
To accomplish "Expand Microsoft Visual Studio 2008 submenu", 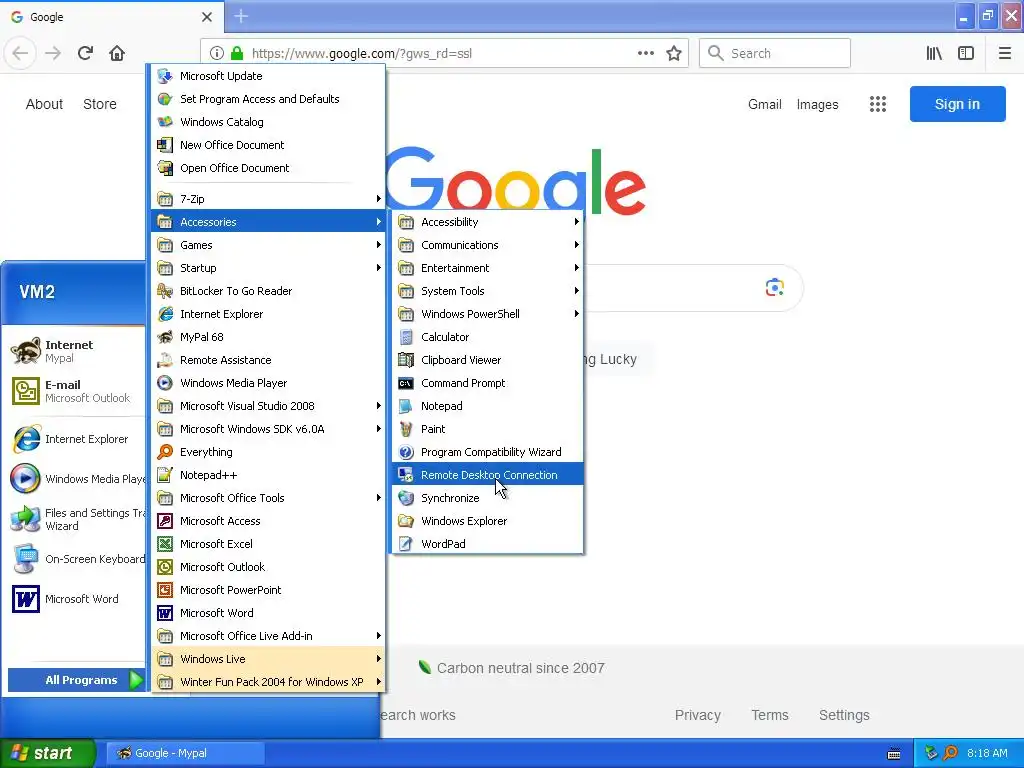I will (268, 406).
